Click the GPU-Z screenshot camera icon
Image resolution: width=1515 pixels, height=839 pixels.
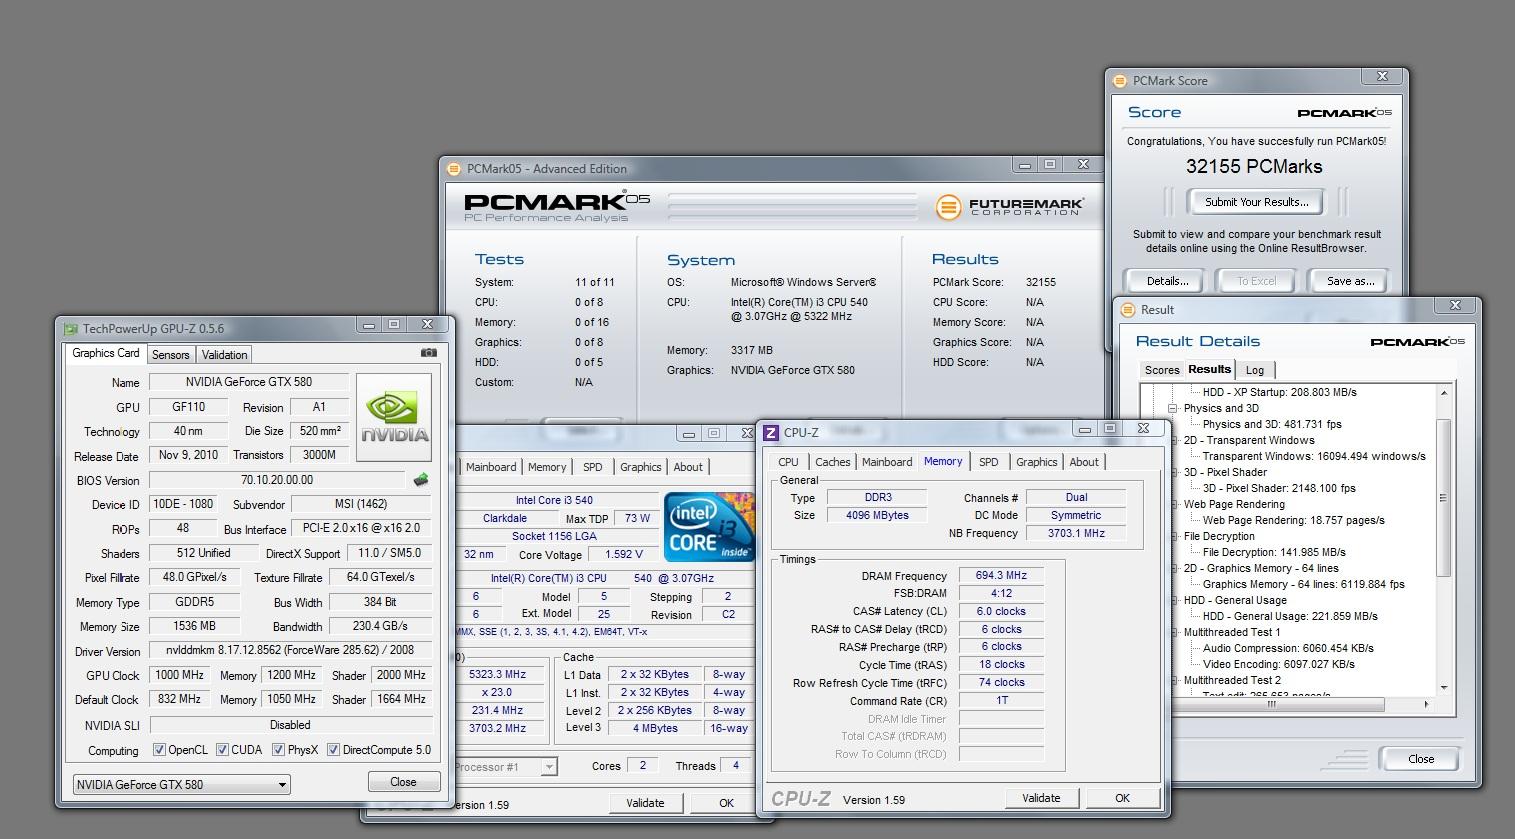(429, 353)
